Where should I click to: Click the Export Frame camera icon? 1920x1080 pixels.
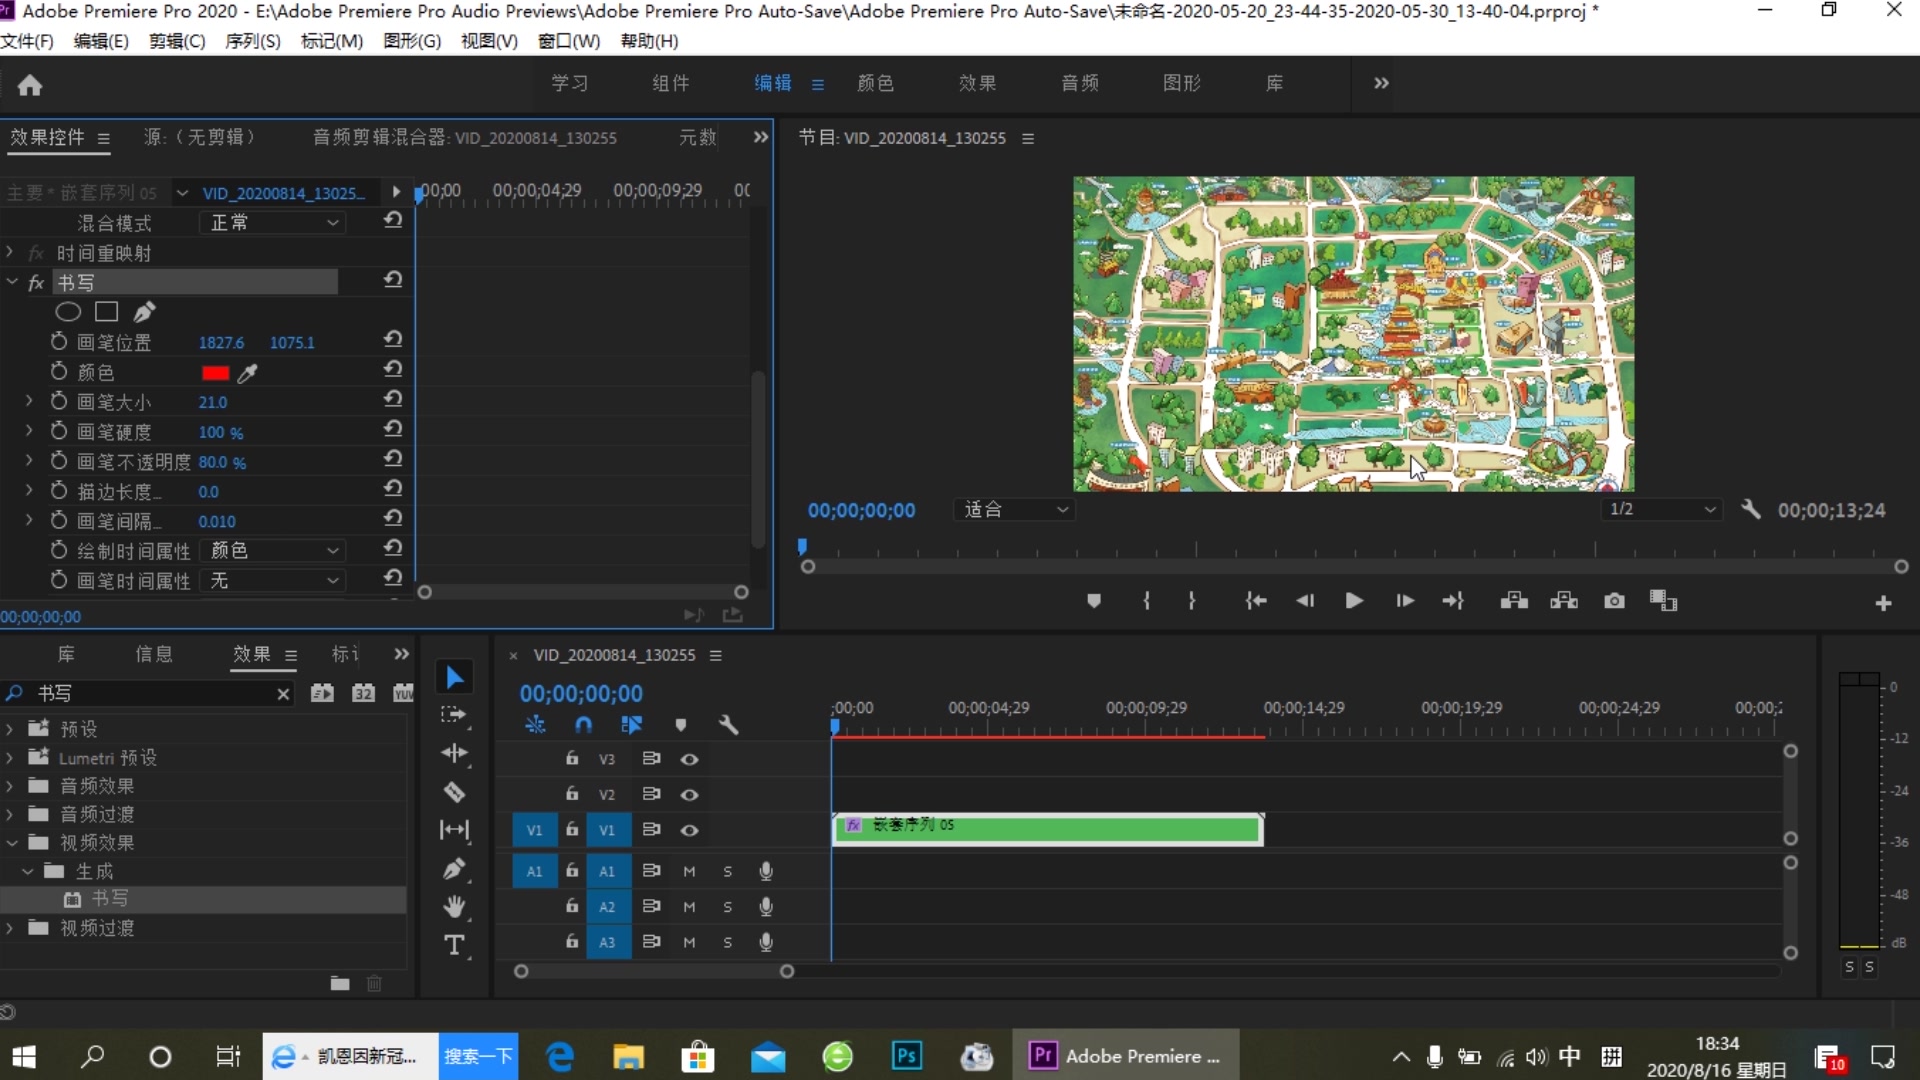(1614, 601)
